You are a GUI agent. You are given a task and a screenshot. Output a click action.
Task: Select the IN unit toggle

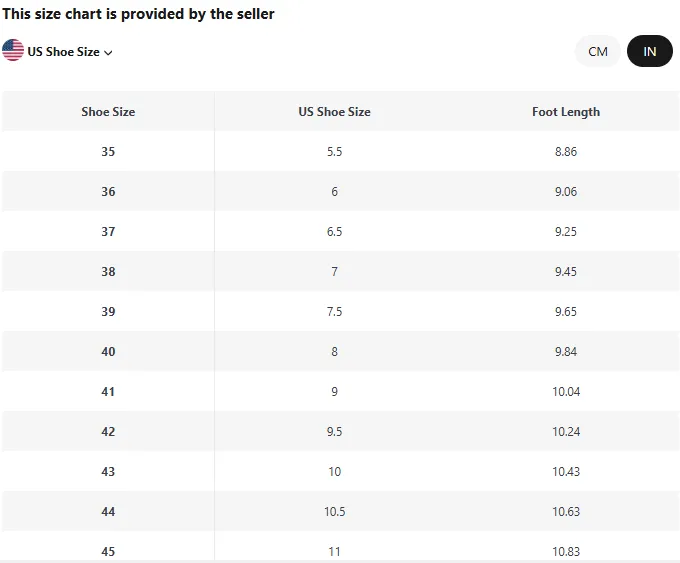(x=650, y=51)
